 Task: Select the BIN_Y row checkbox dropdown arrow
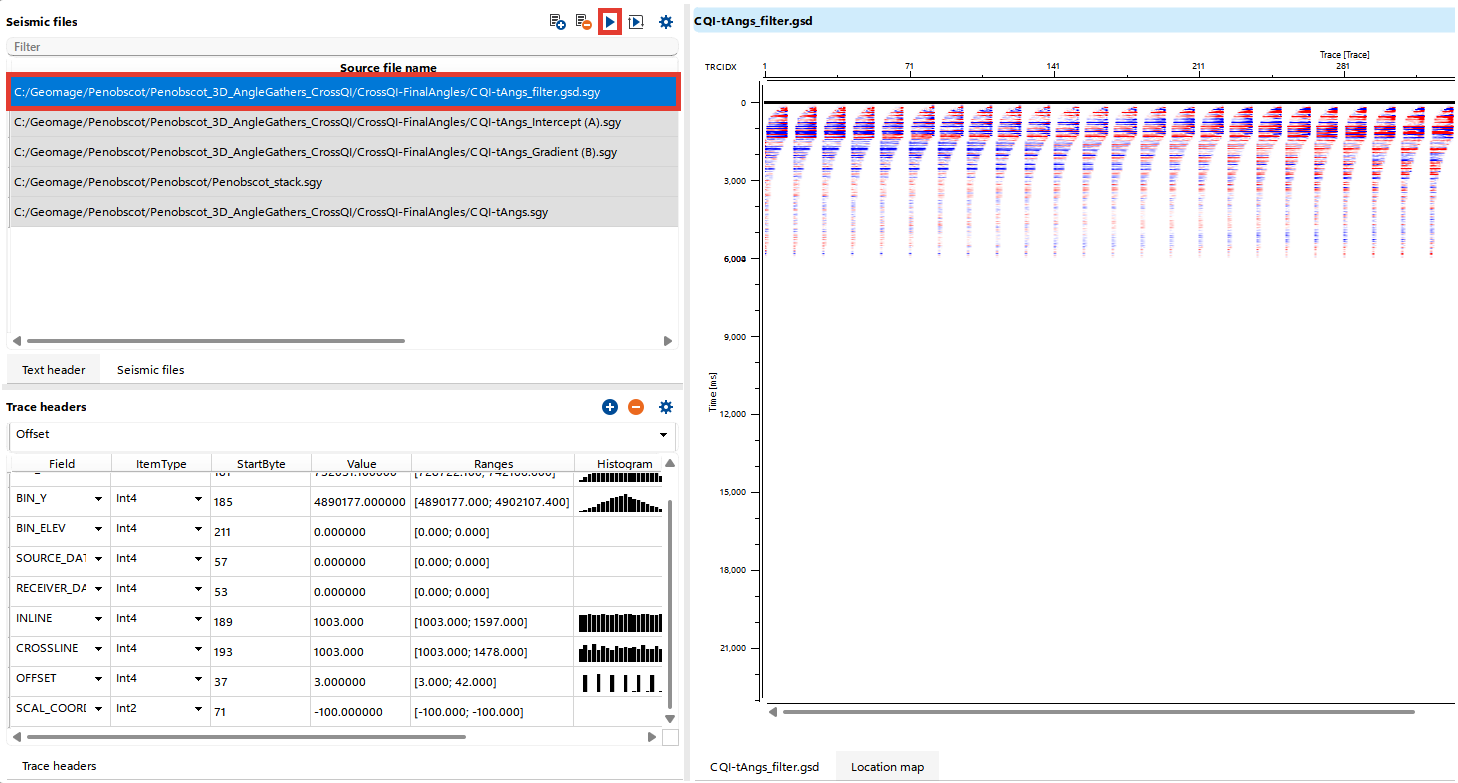(x=98, y=498)
